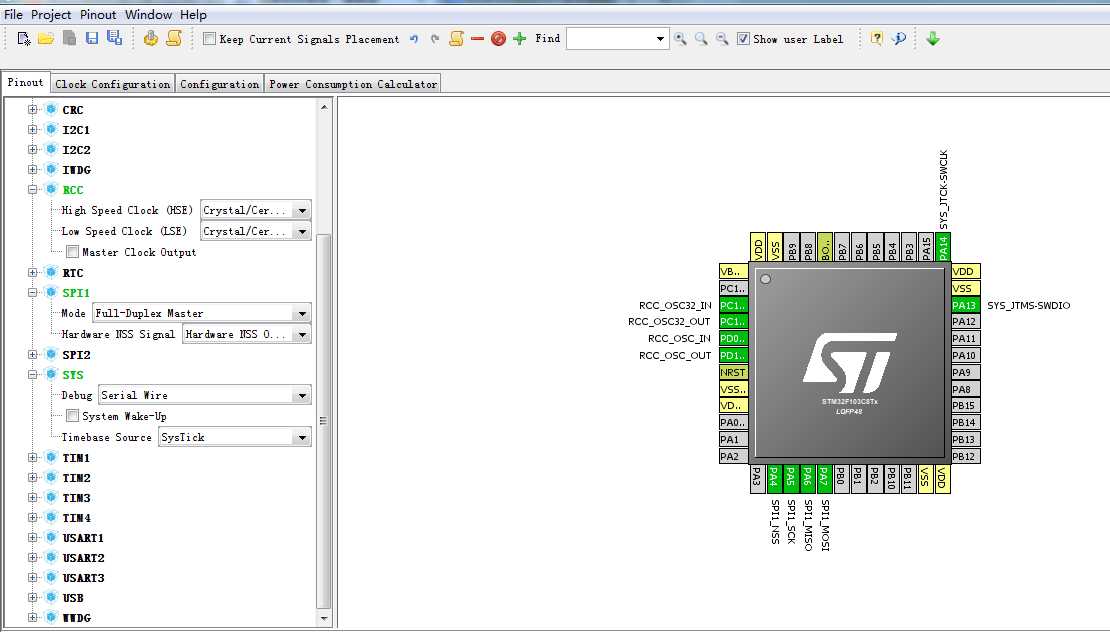Image resolution: width=1110 pixels, height=633 pixels.
Task: Select the WWDG peripheral label
Action: pyautogui.click(x=76, y=617)
